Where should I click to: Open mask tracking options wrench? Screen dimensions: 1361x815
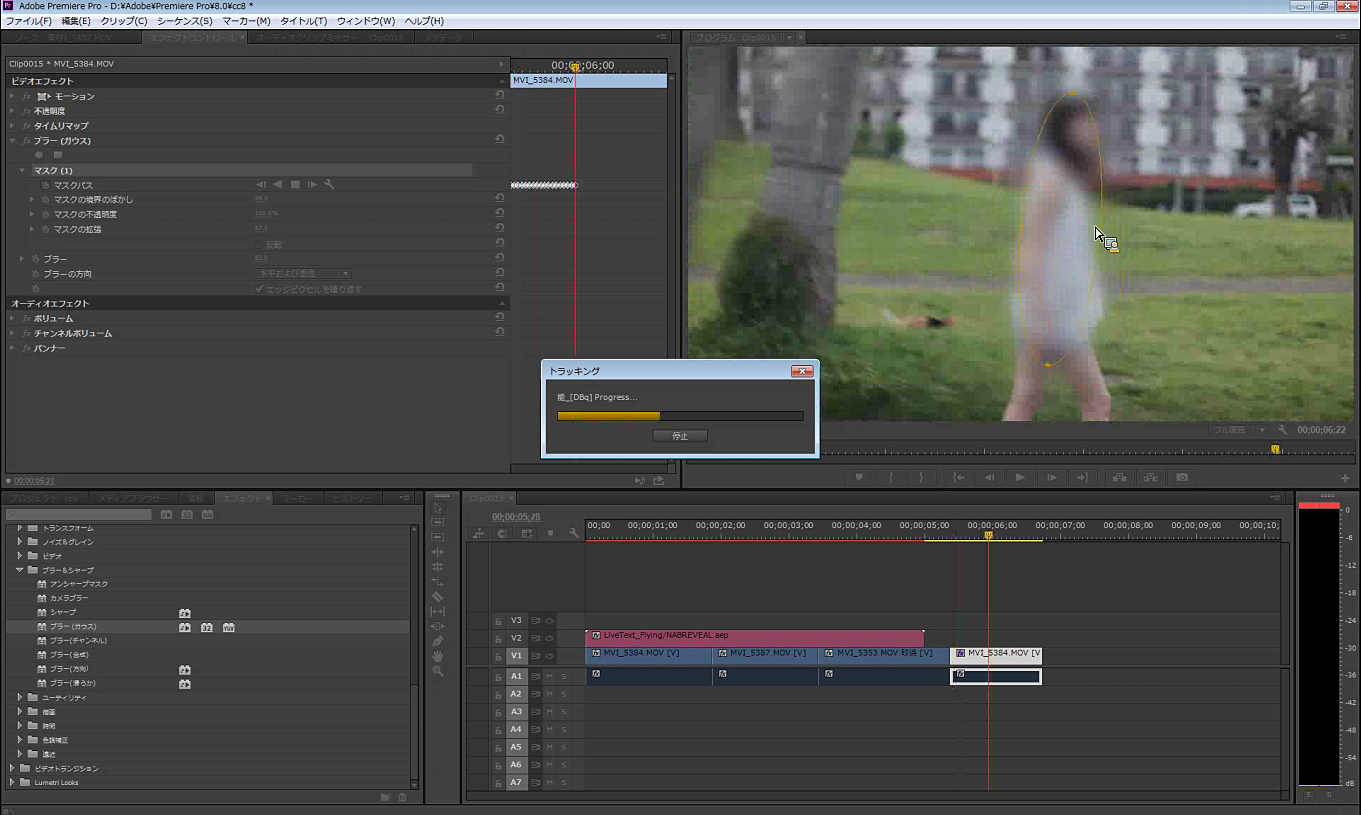(x=329, y=185)
